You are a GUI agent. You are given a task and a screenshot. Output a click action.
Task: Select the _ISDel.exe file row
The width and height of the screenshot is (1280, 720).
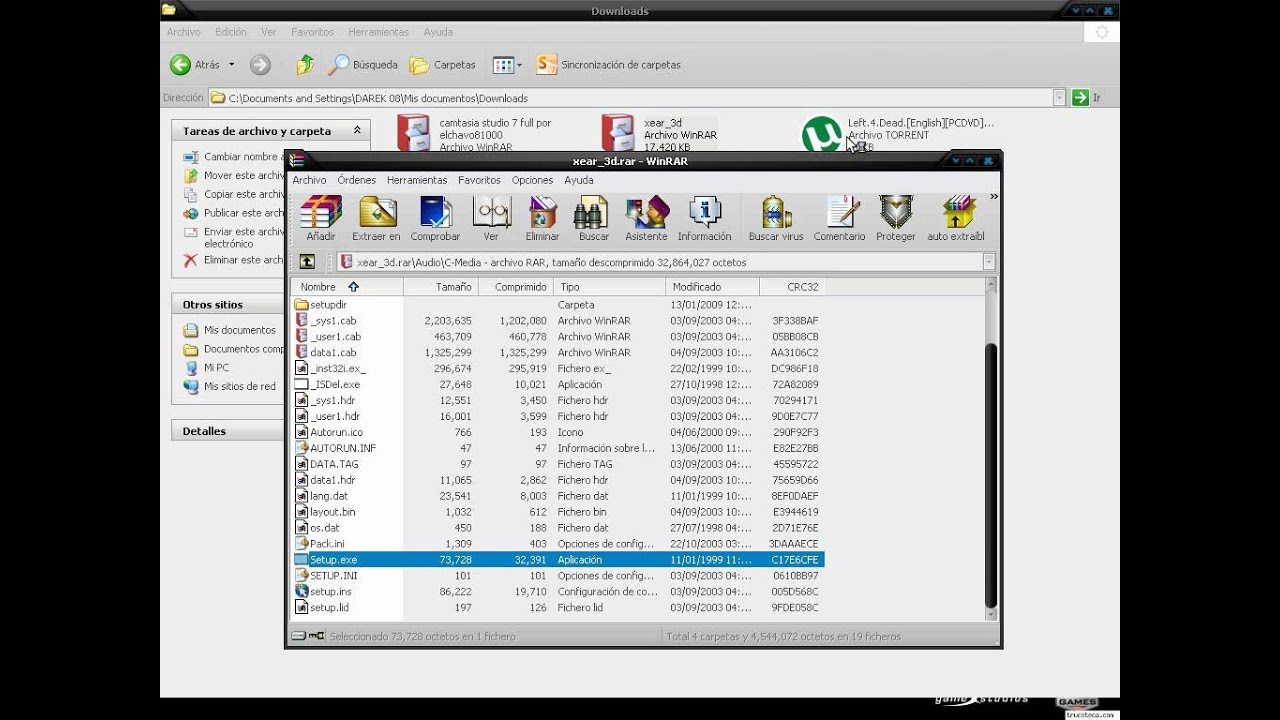click(557, 384)
